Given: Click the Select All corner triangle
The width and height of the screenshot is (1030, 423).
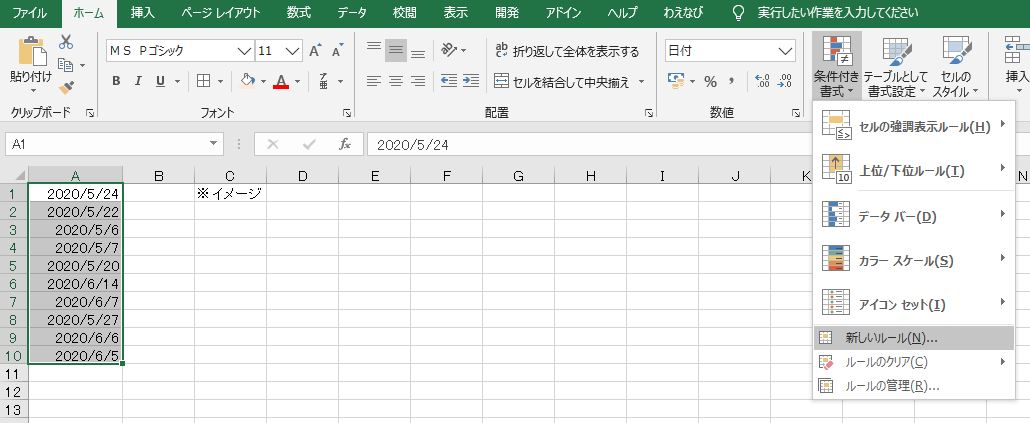Looking at the screenshot, I should pos(20,176).
